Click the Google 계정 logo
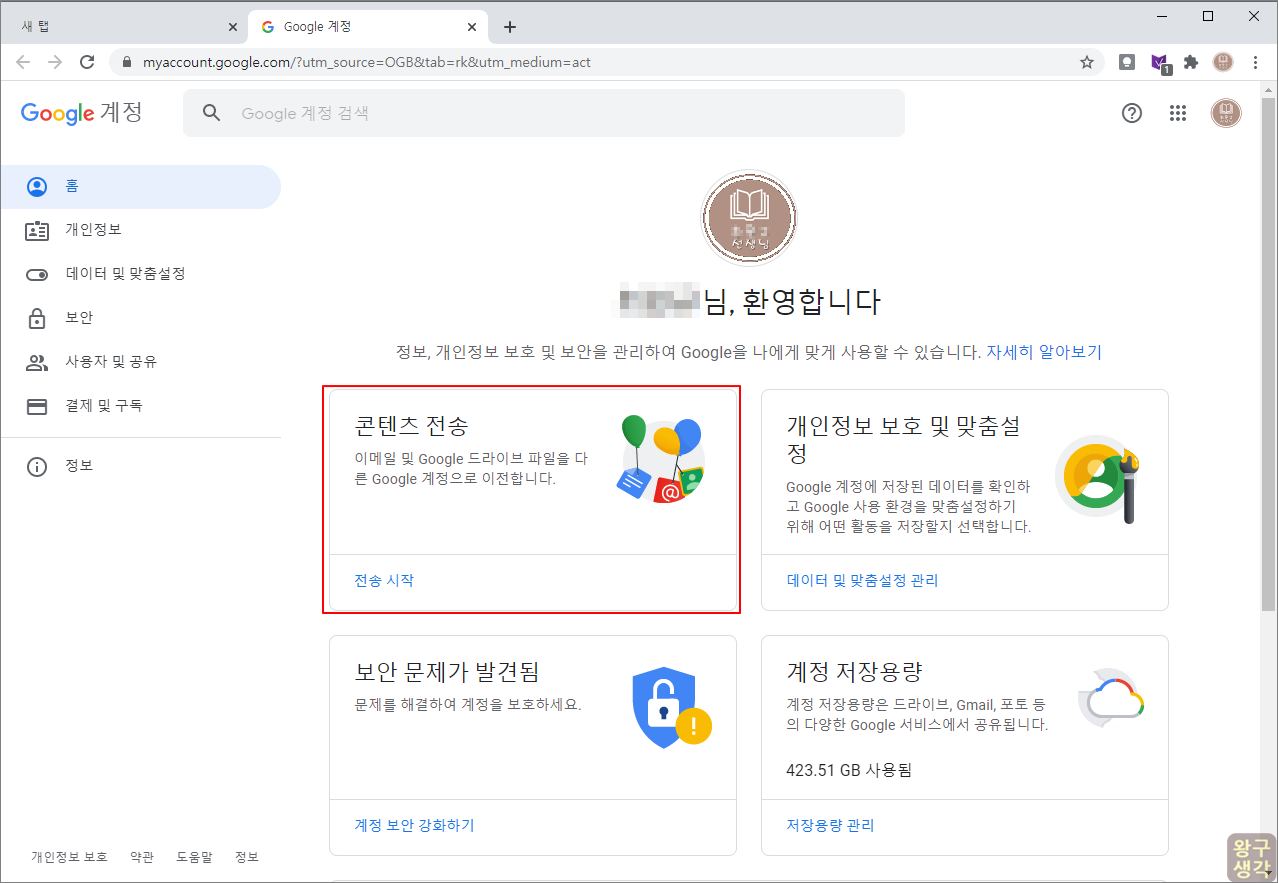 [x=82, y=113]
